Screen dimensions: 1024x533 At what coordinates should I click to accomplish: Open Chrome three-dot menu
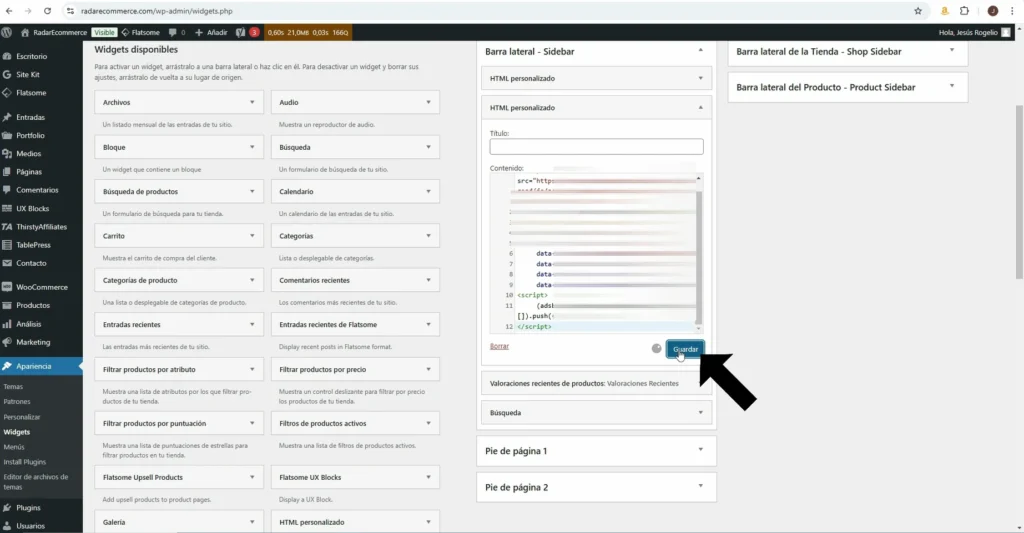[1012, 11]
